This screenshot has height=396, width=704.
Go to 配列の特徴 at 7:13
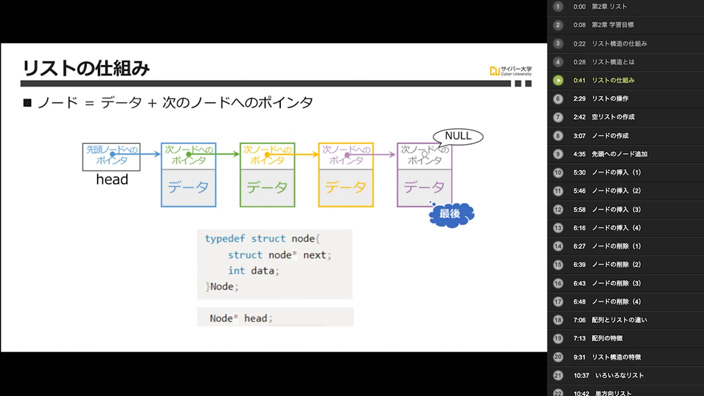625,339
